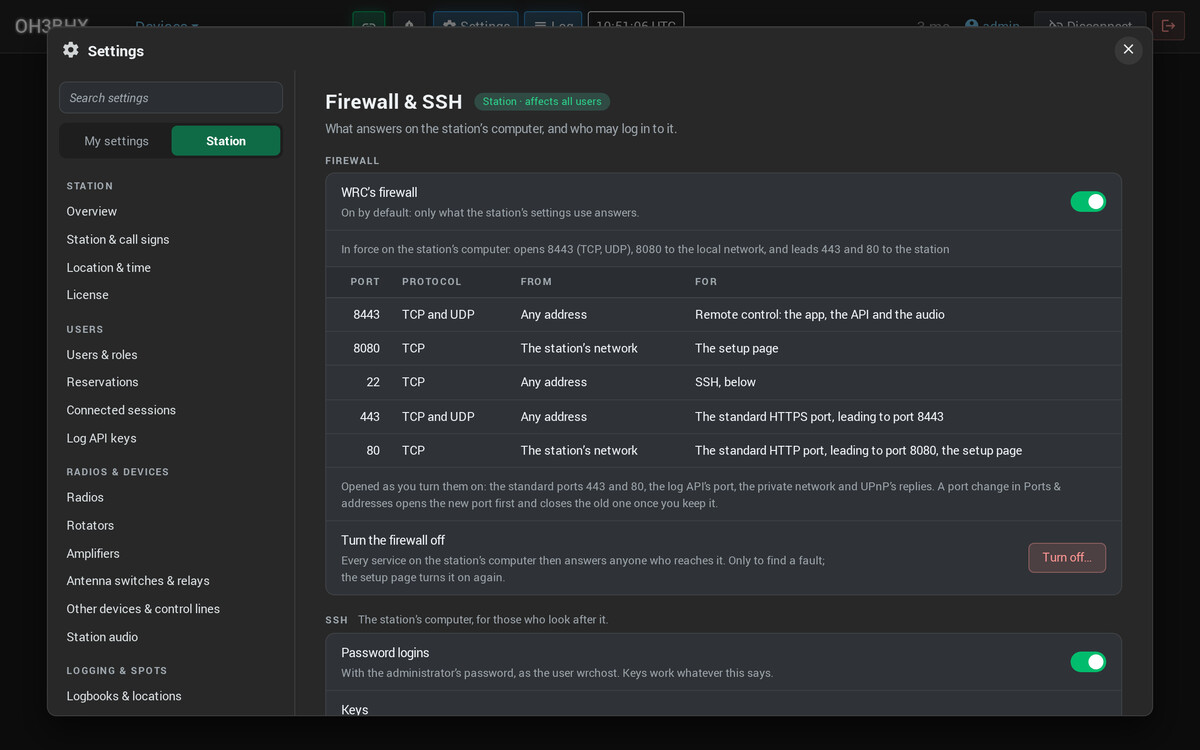Click the 'Password logins' label
Image resolution: width=1200 pixels, height=750 pixels.
[384, 653]
